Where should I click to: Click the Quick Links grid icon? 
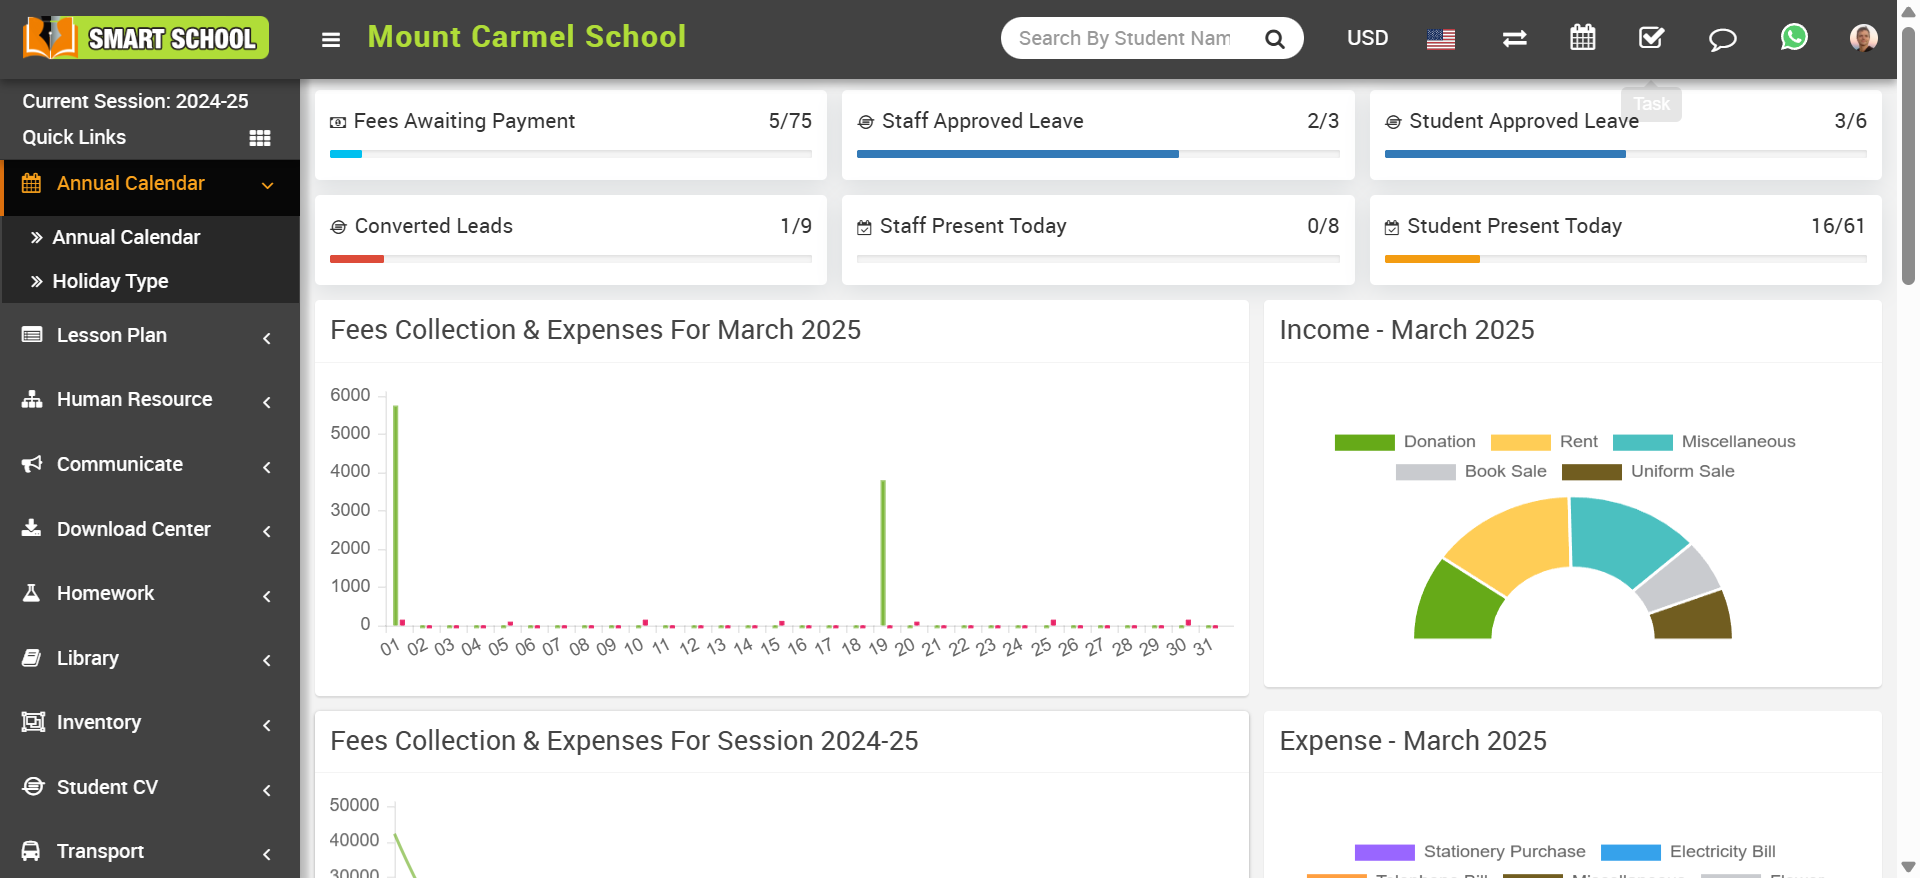pyautogui.click(x=260, y=138)
